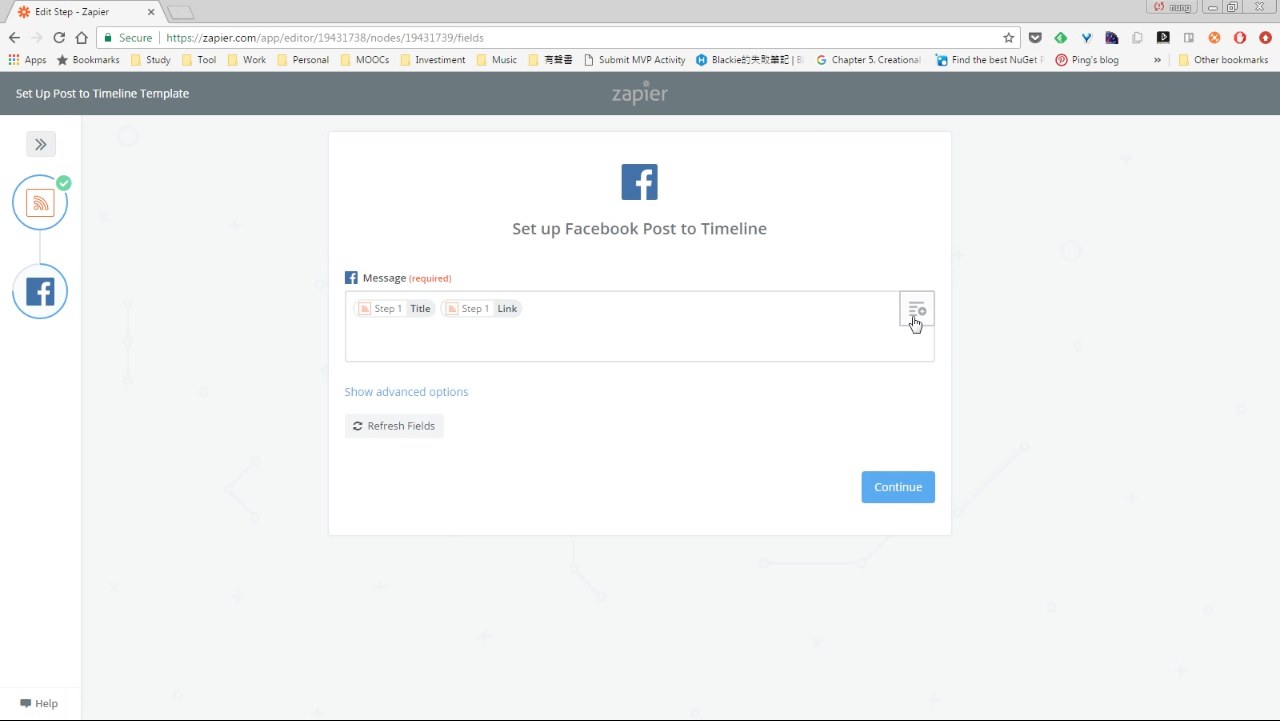Viewport: 1280px width, 721px height.
Task: Click the red up-arrow extension icon
Action: [1265, 38]
